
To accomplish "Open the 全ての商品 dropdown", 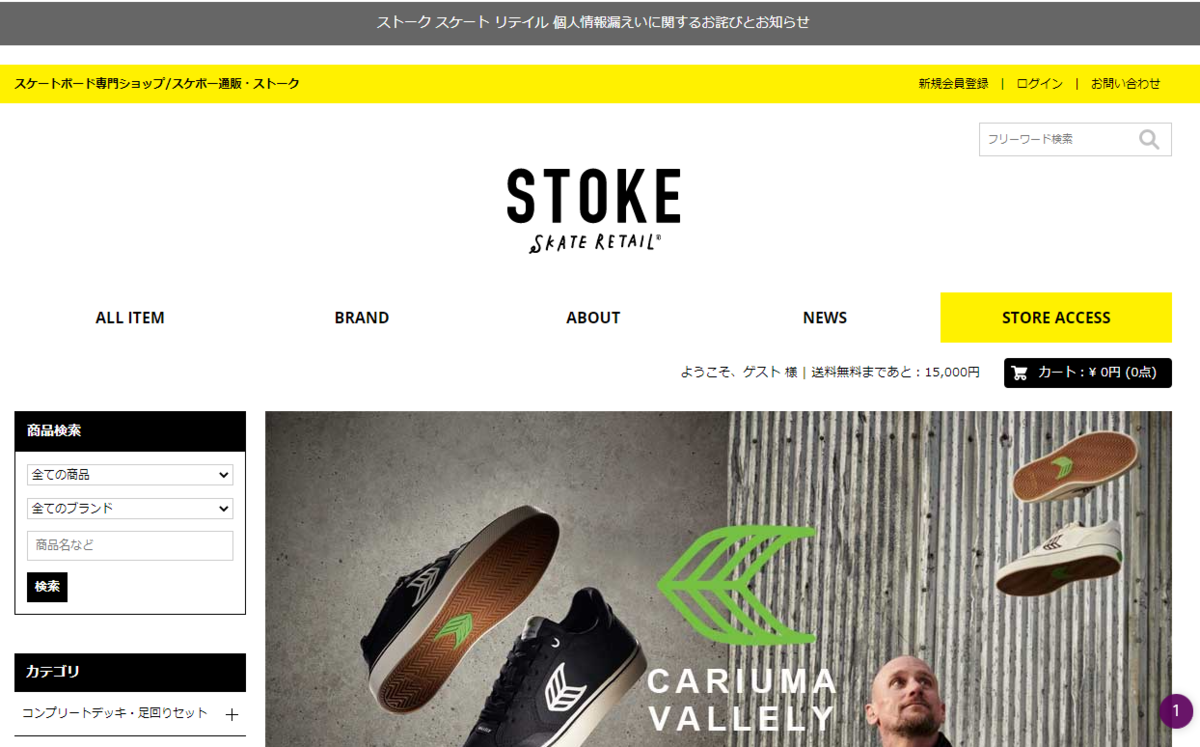I will tap(130, 475).
